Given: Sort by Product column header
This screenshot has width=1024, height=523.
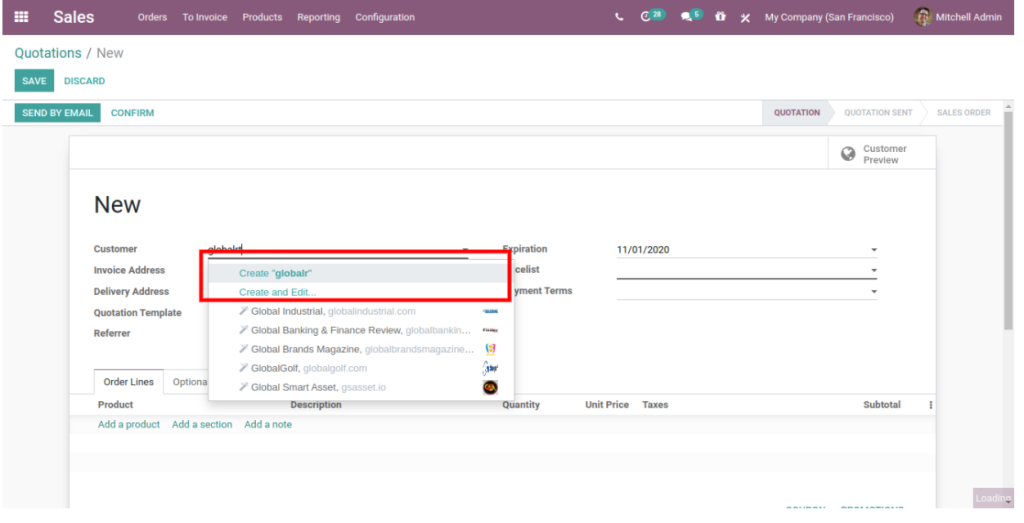Looking at the screenshot, I should click(x=116, y=405).
